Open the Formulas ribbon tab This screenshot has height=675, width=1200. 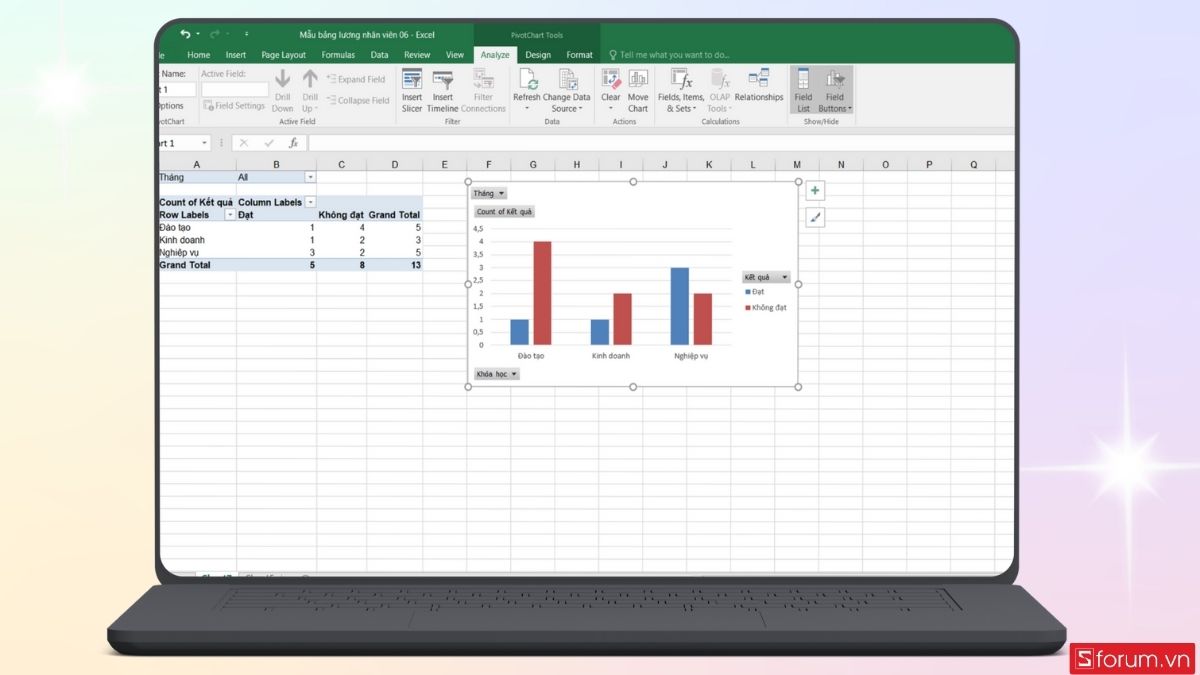point(338,55)
